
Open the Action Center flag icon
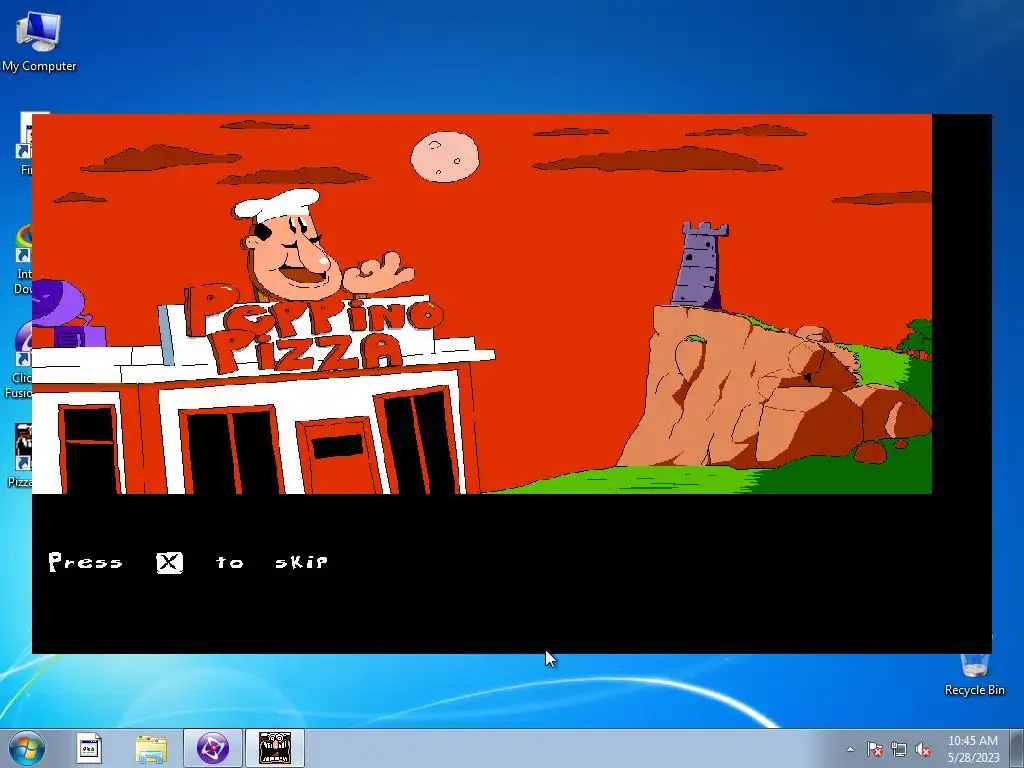click(875, 749)
